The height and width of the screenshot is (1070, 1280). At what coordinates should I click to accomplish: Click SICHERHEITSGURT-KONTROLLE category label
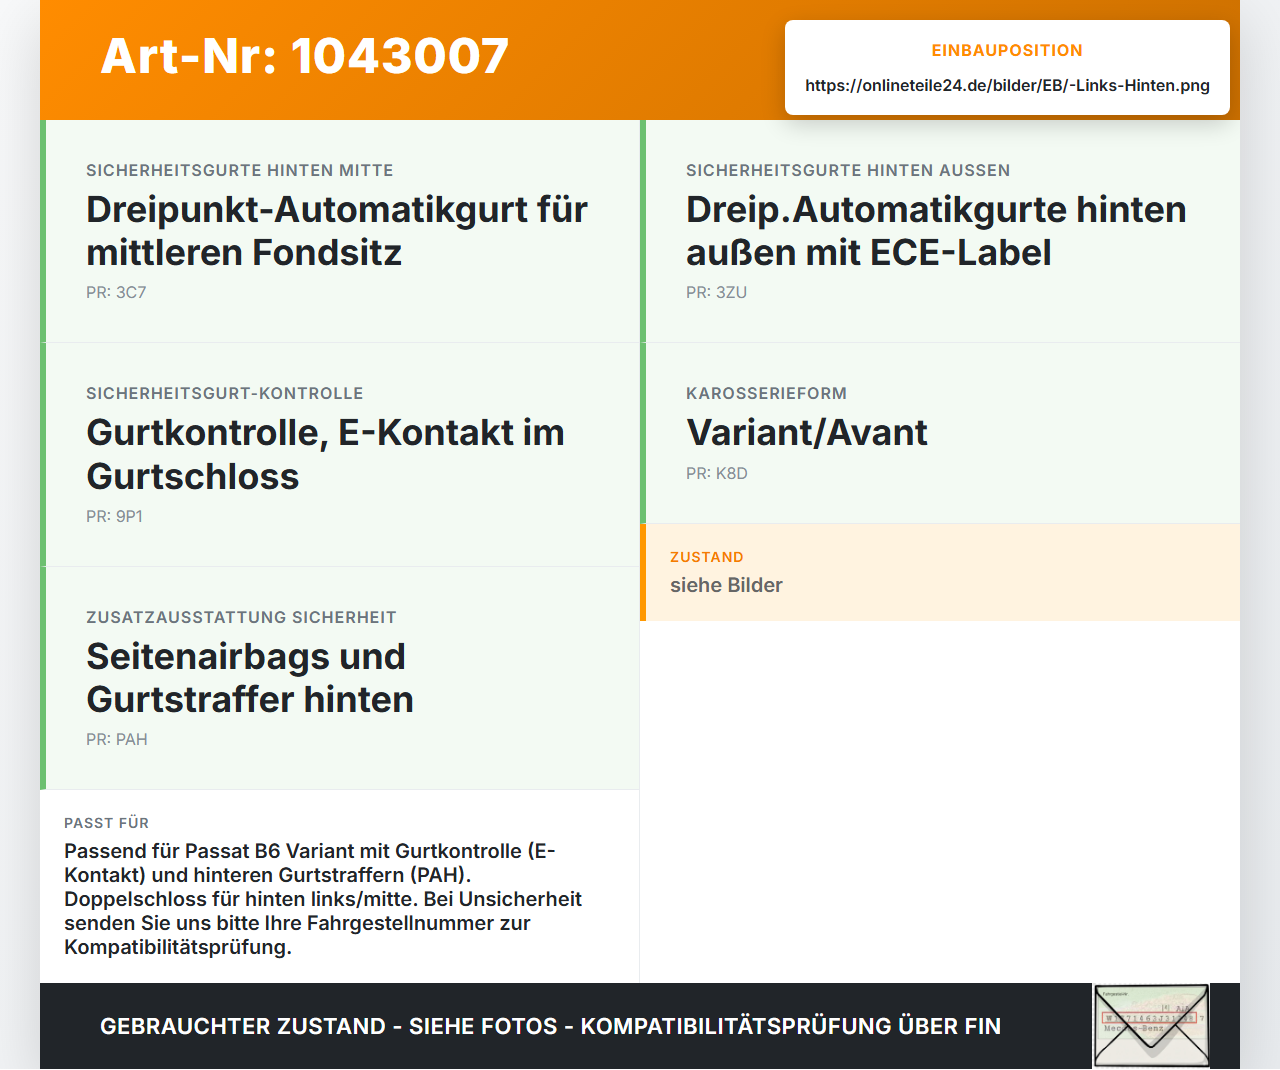224,393
